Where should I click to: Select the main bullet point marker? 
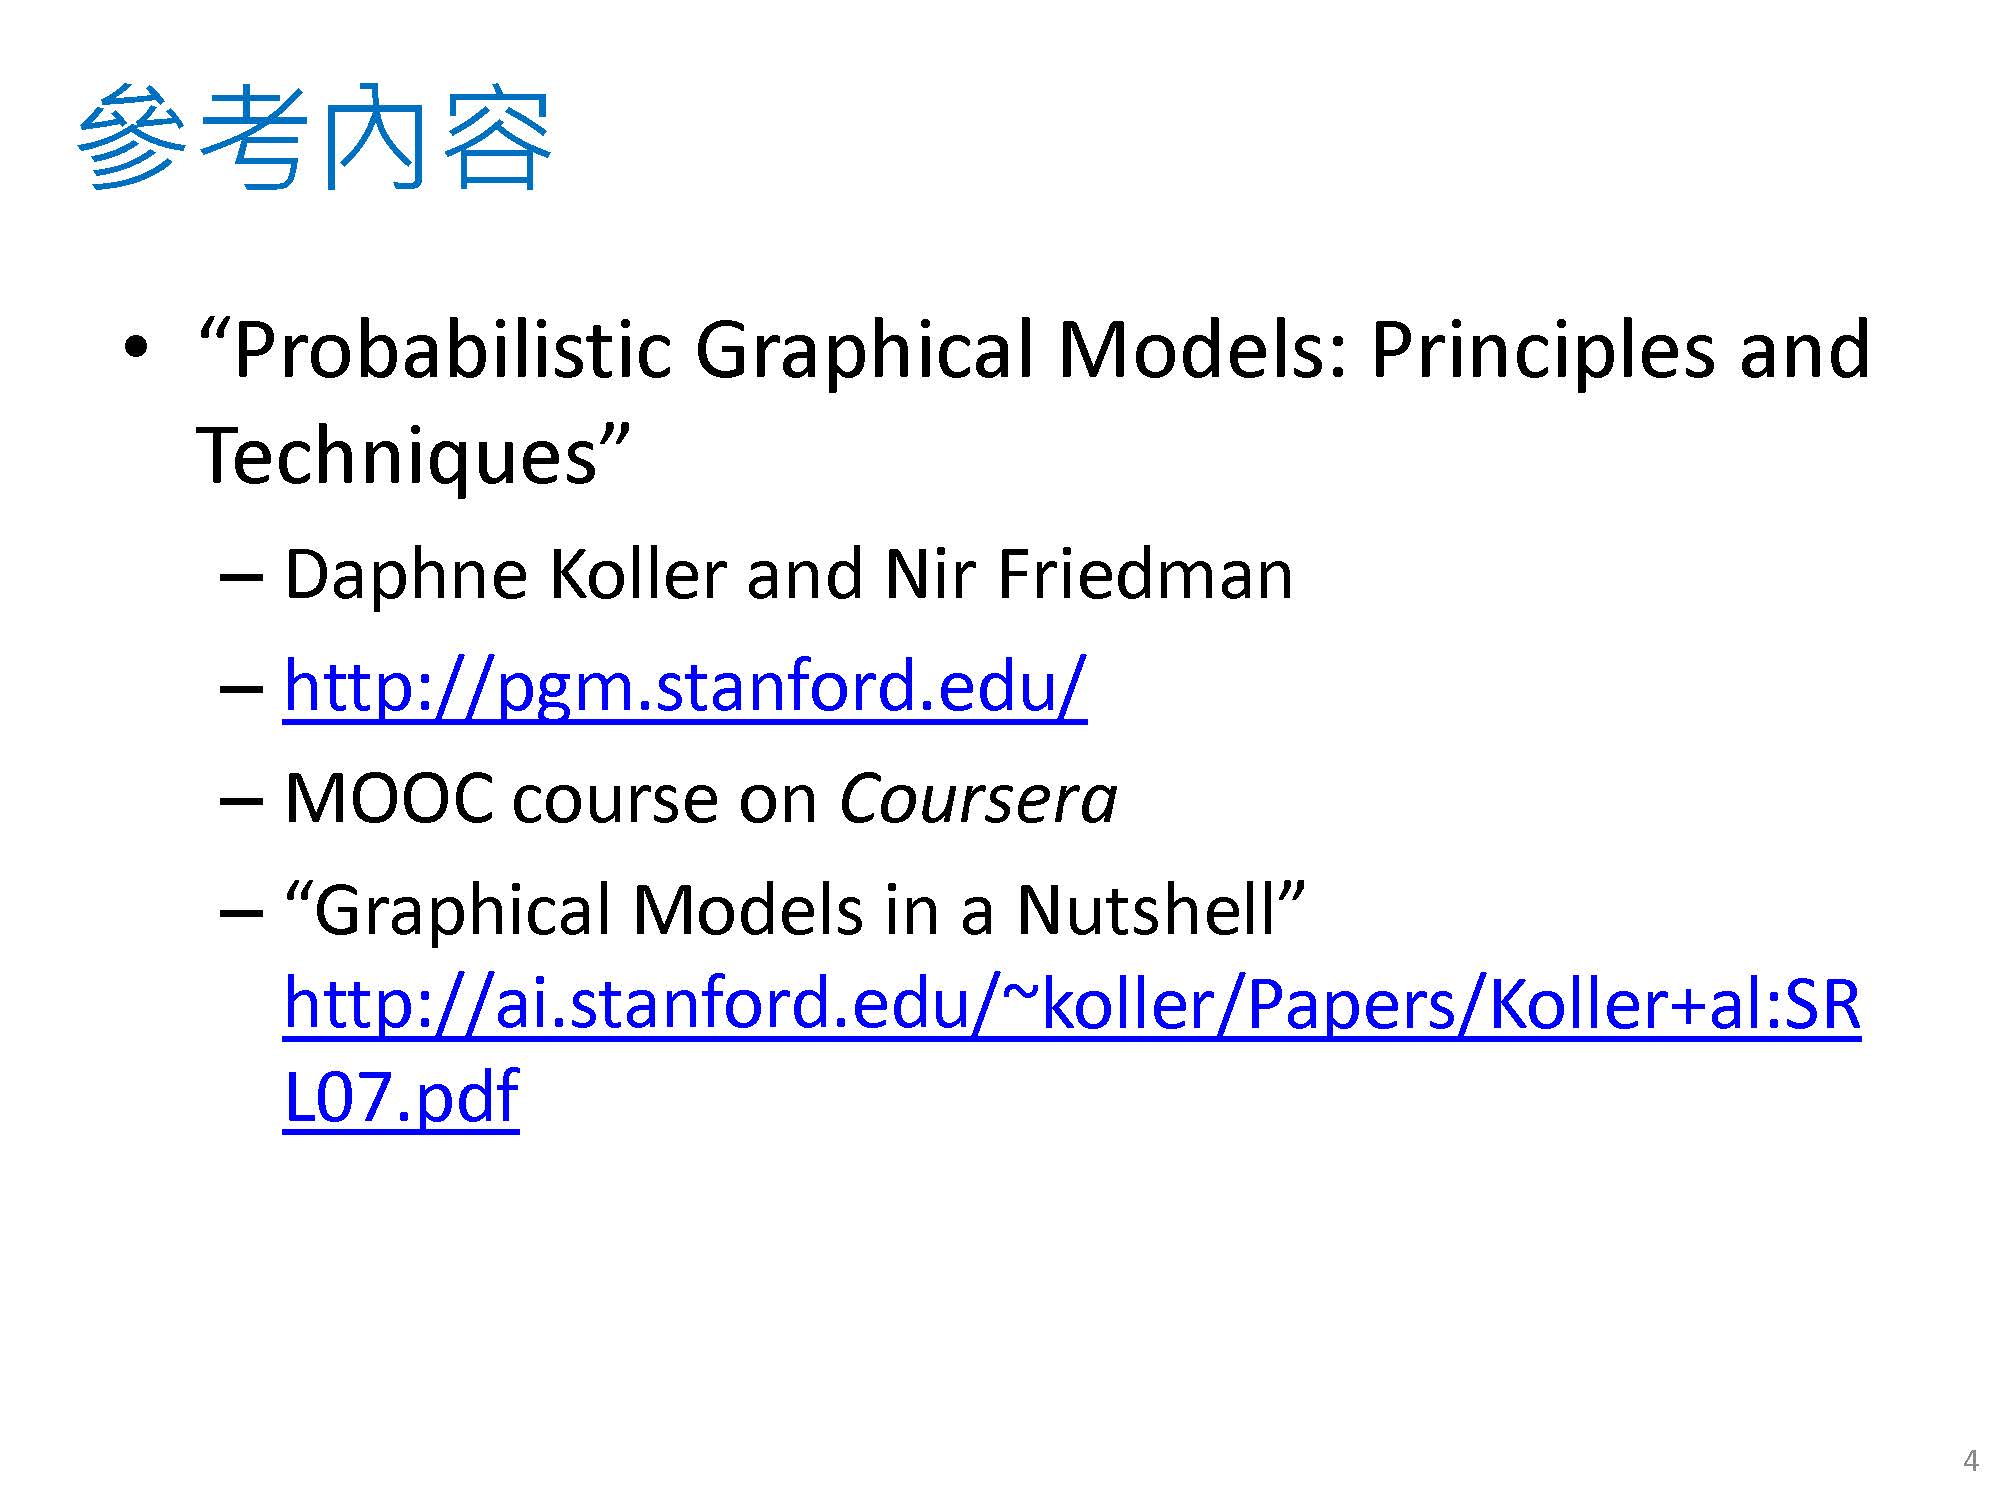click(x=137, y=349)
